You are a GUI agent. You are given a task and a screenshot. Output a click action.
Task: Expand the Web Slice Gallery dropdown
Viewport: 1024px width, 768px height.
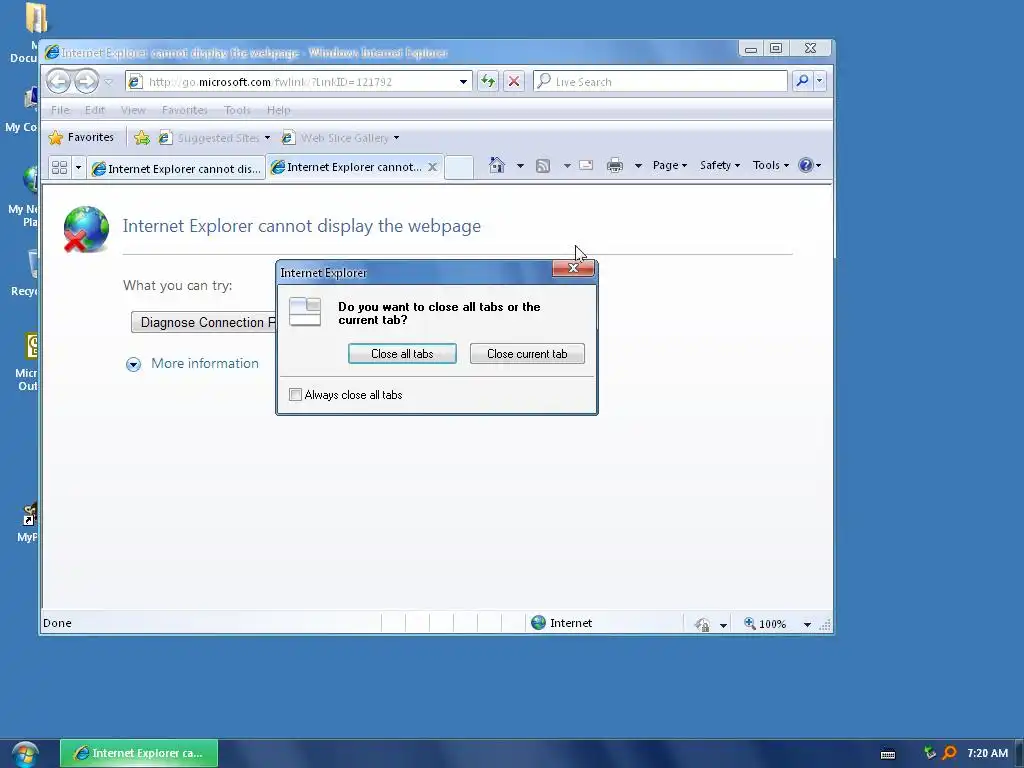tap(396, 138)
